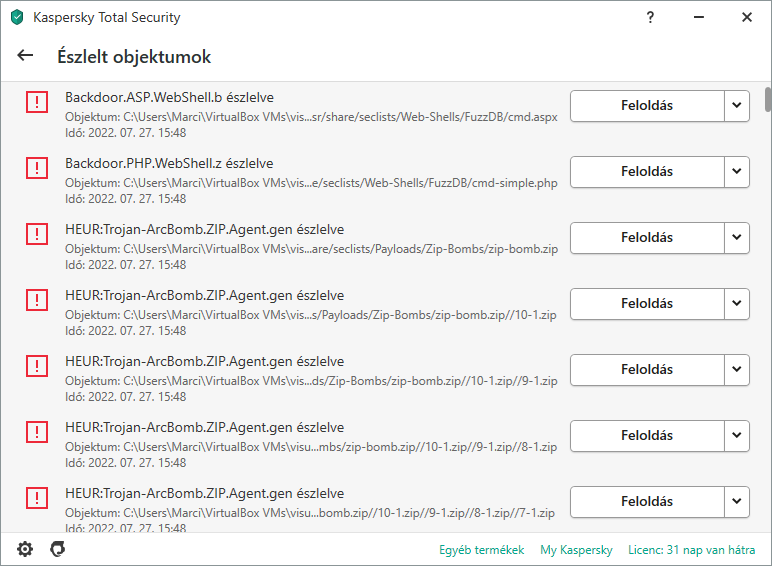Click Feloldás for the 7-1.zip object
Image resolution: width=772 pixels, height=566 pixels.
(x=647, y=501)
